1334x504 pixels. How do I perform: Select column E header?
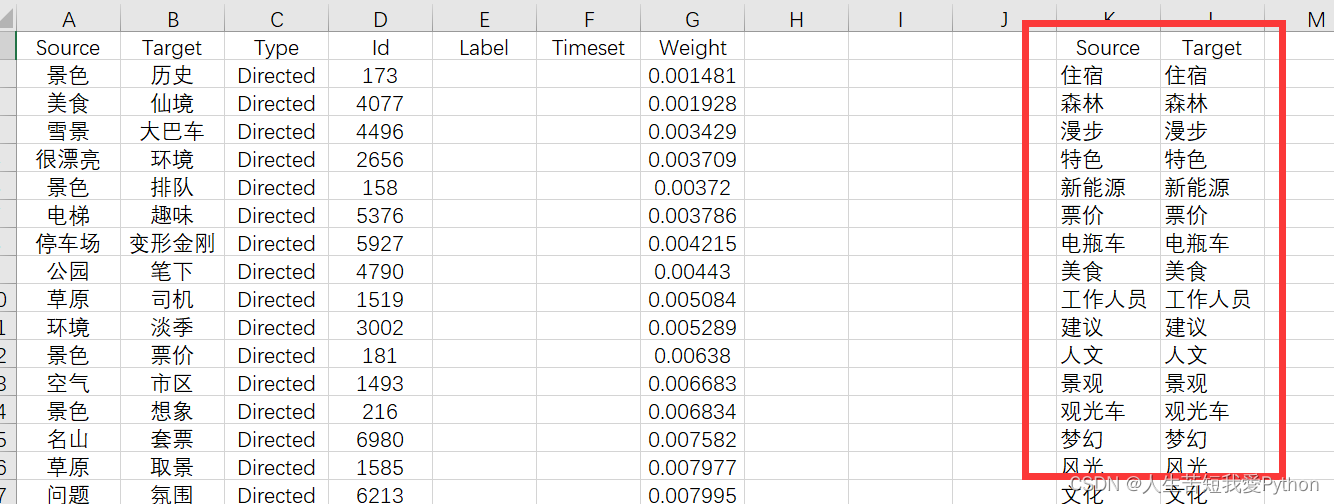pos(484,19)
